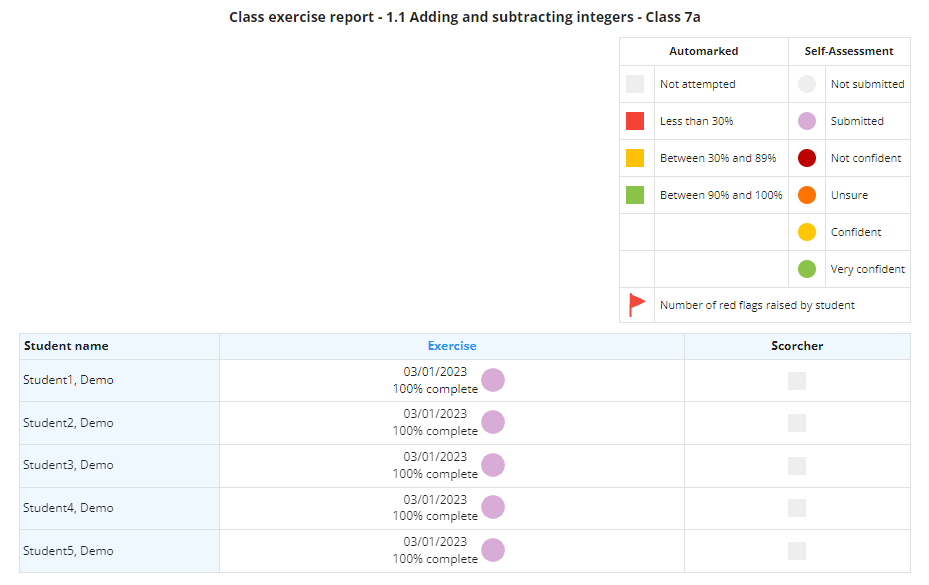Click the Self-Assessment legend header

(849, 52)
